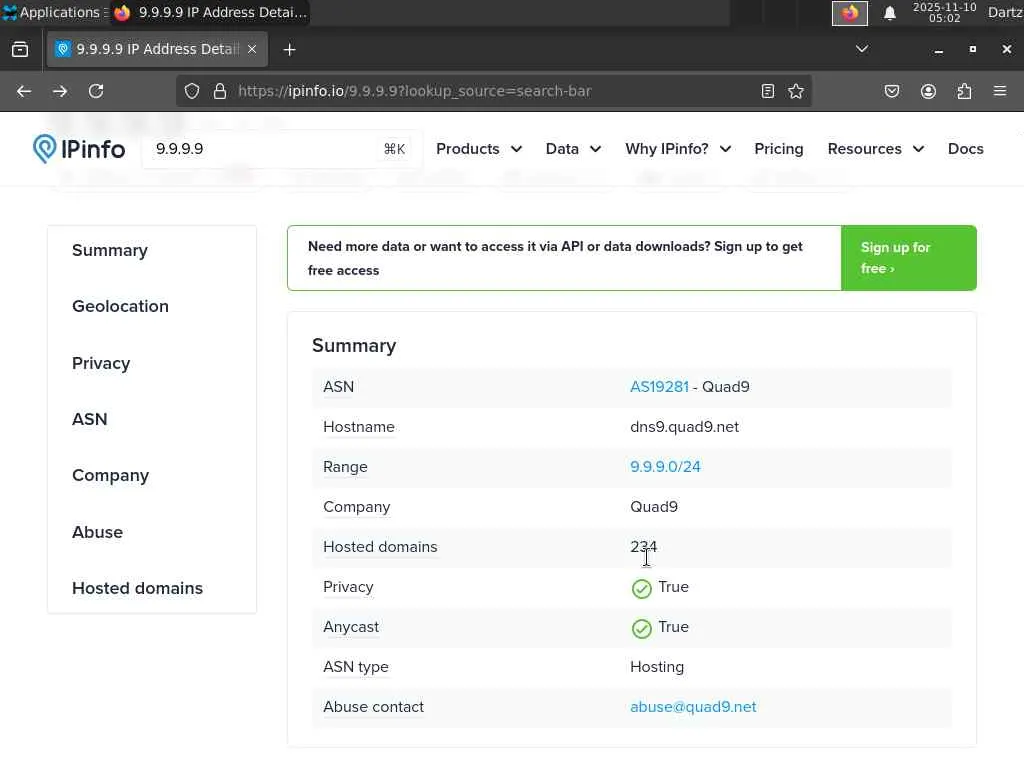Click the browser URL address bar
Image resolution: width=1024 pixels, height=768 pixels.
(493, 91)
